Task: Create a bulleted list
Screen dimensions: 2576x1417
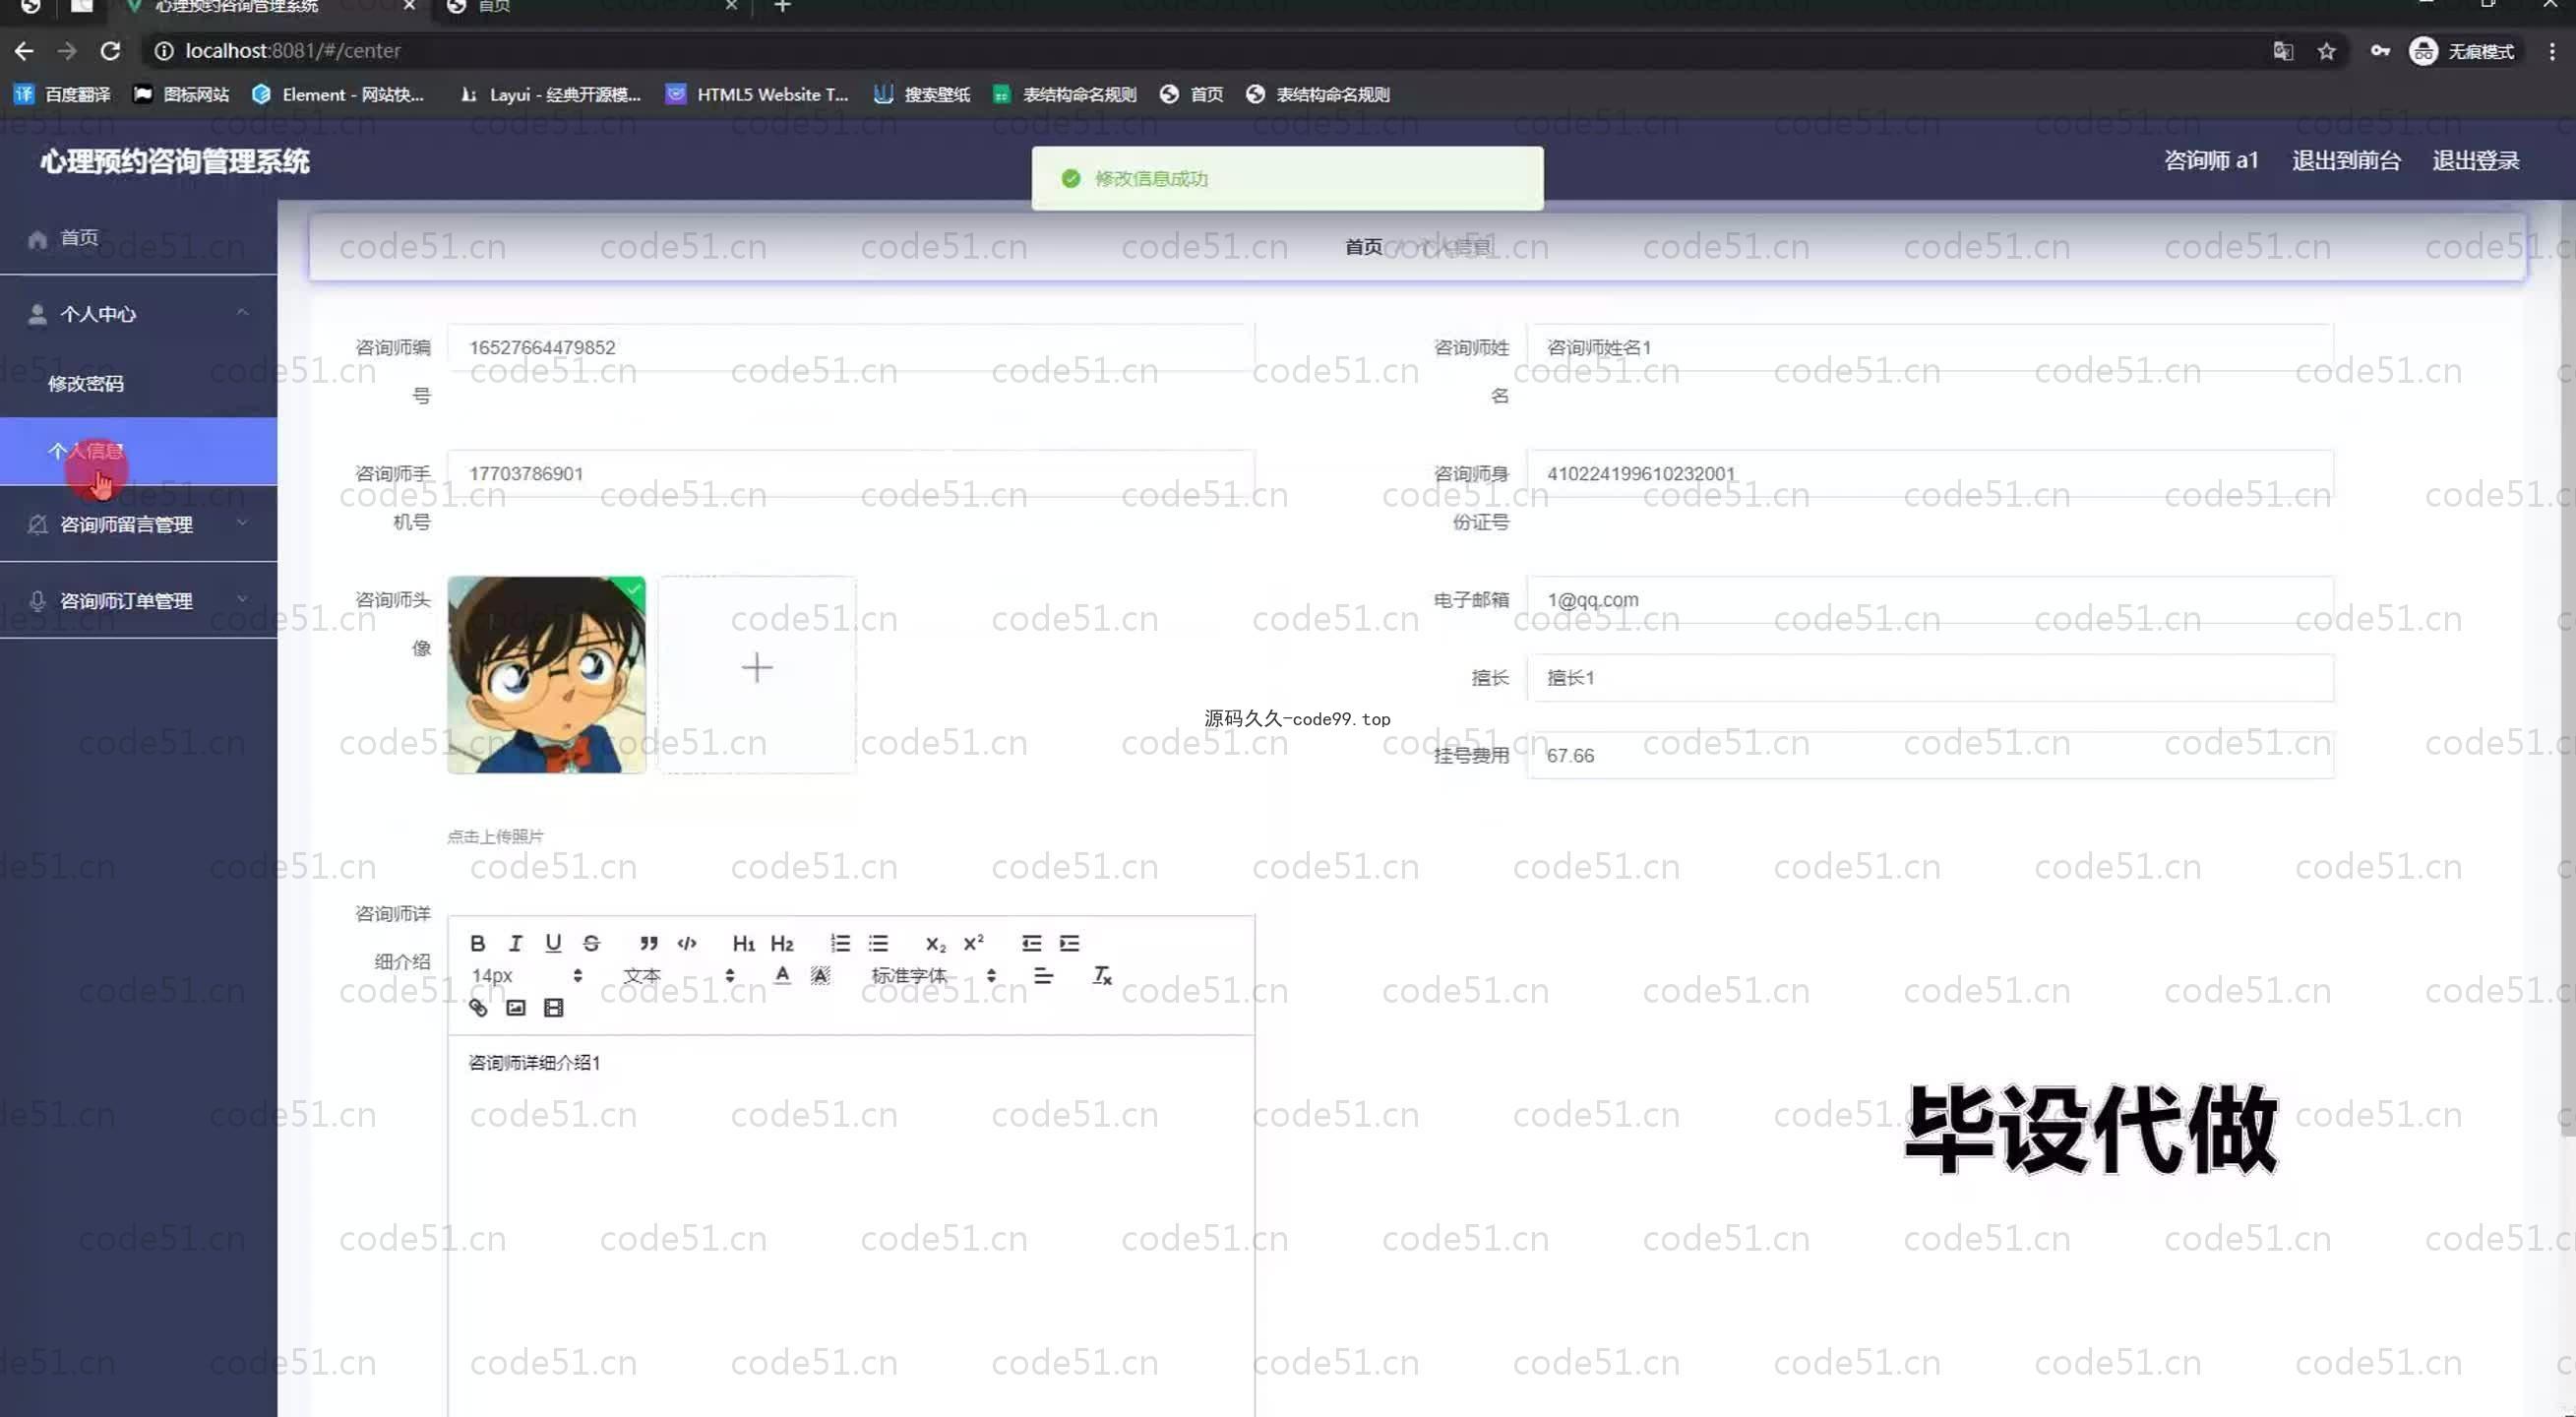Action: (x=878, y=943)
